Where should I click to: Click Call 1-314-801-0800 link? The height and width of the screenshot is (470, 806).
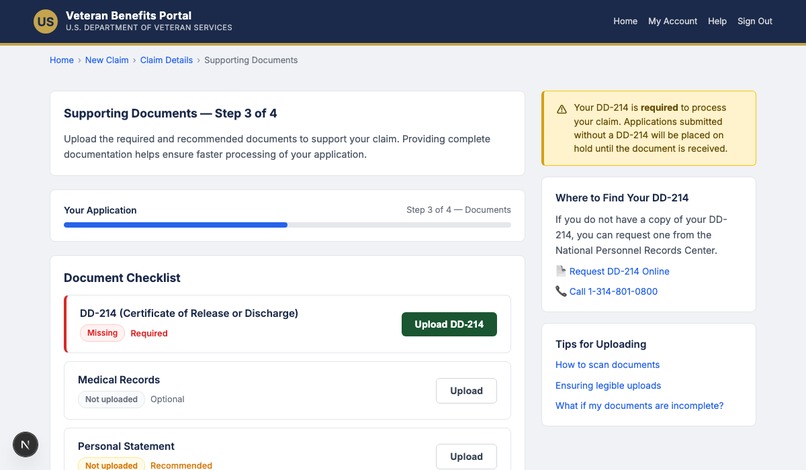[613, 292]
